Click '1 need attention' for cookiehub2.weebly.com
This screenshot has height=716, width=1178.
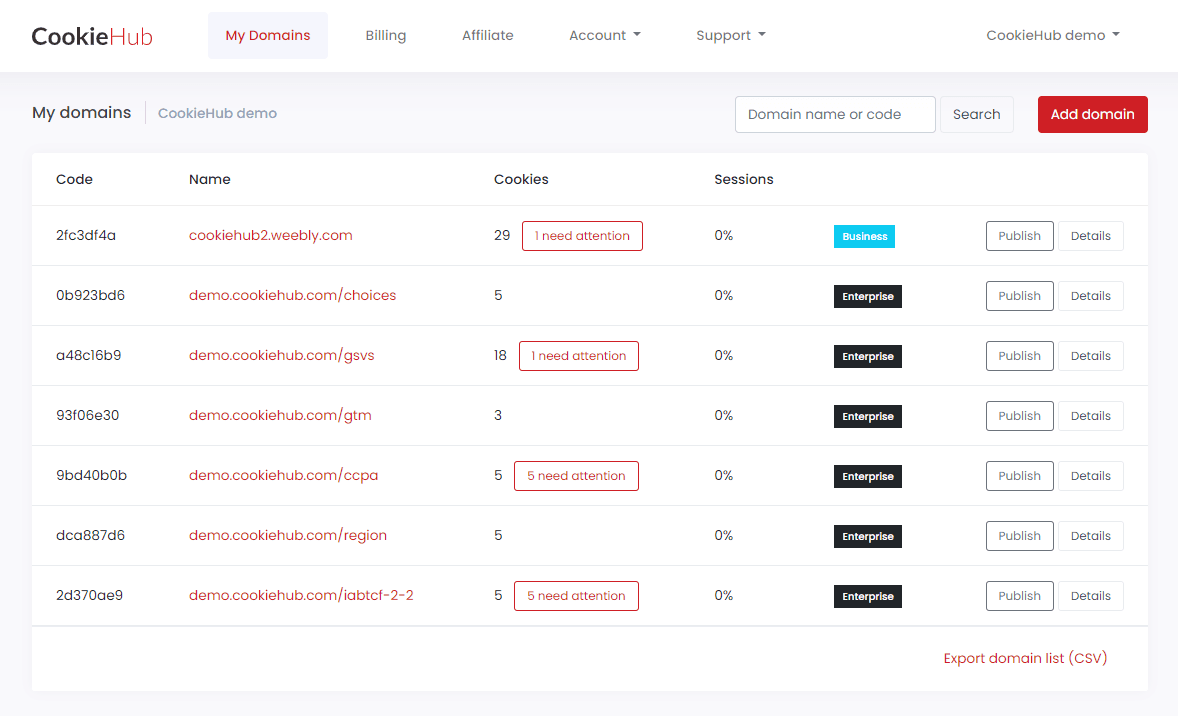pyautogui.click(x=582, y=236)
